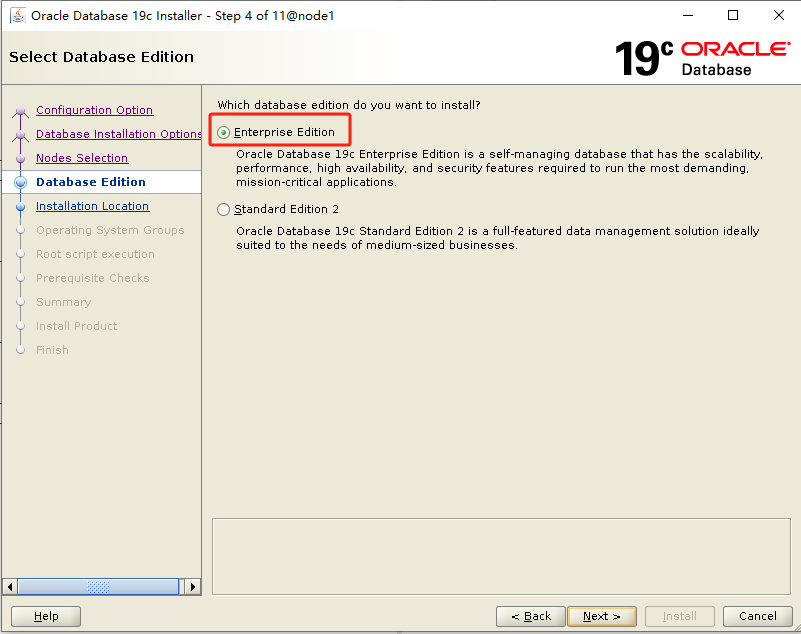Click the sidebar horizontal scrollbar thumb

tap(98, 586)
